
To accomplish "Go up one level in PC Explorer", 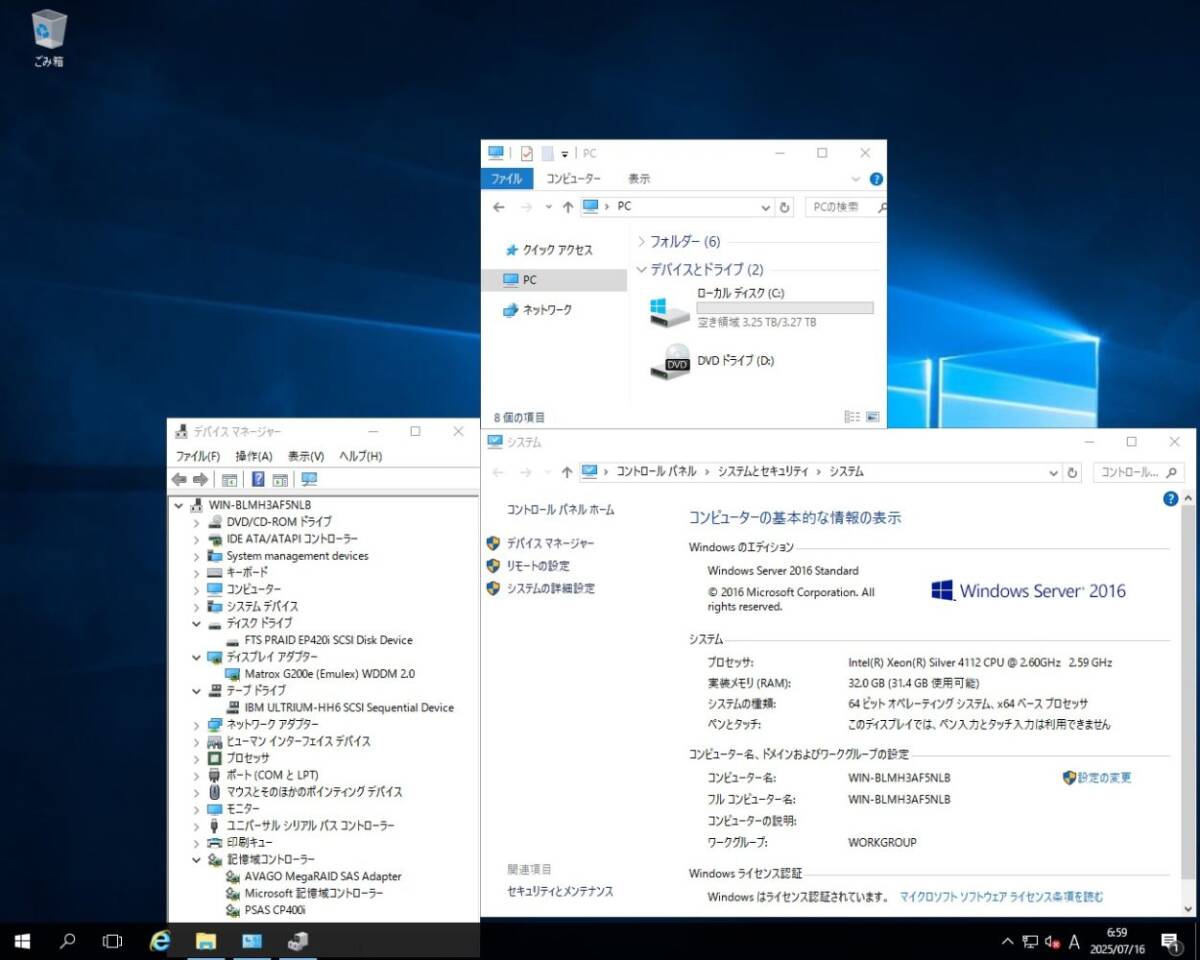I will click(568, 207).
